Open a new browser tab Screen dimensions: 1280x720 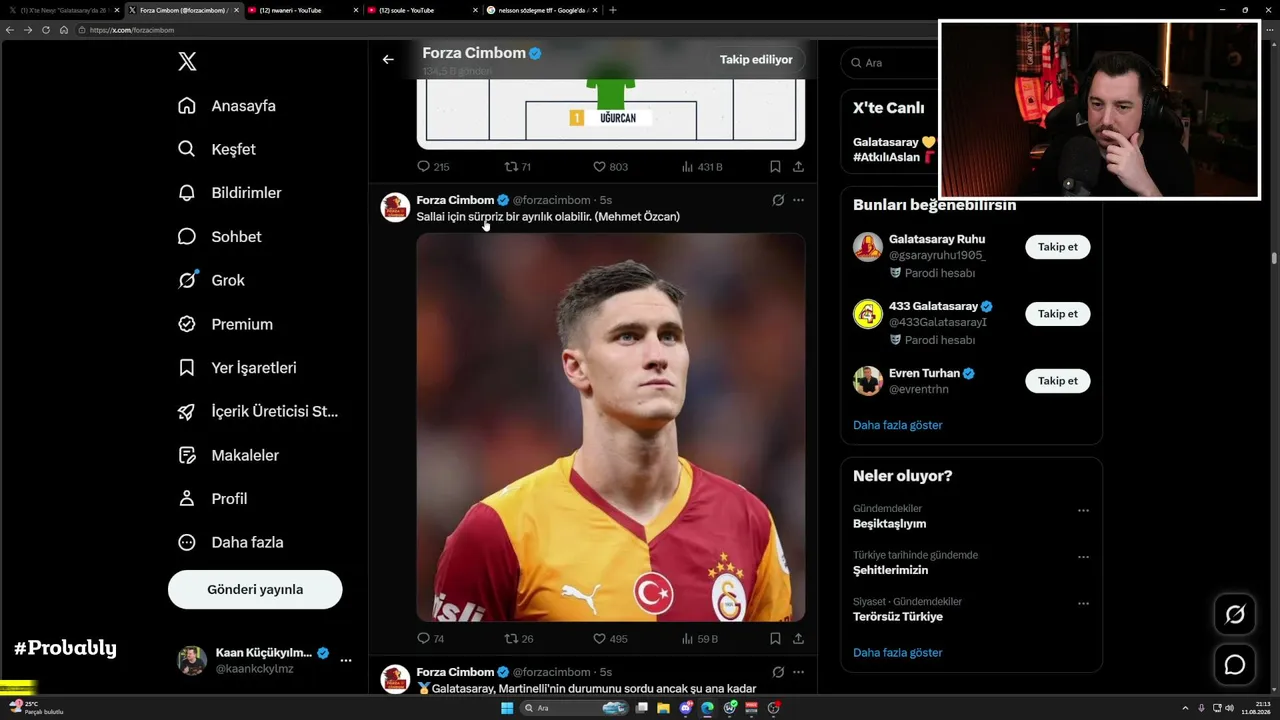[x=613, y=10]
